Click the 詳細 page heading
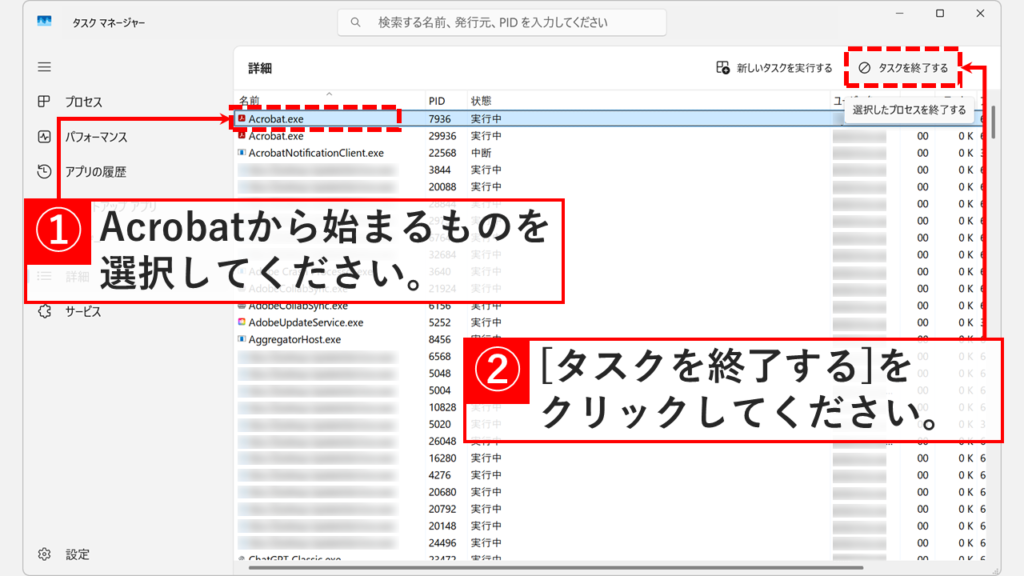 260,68
